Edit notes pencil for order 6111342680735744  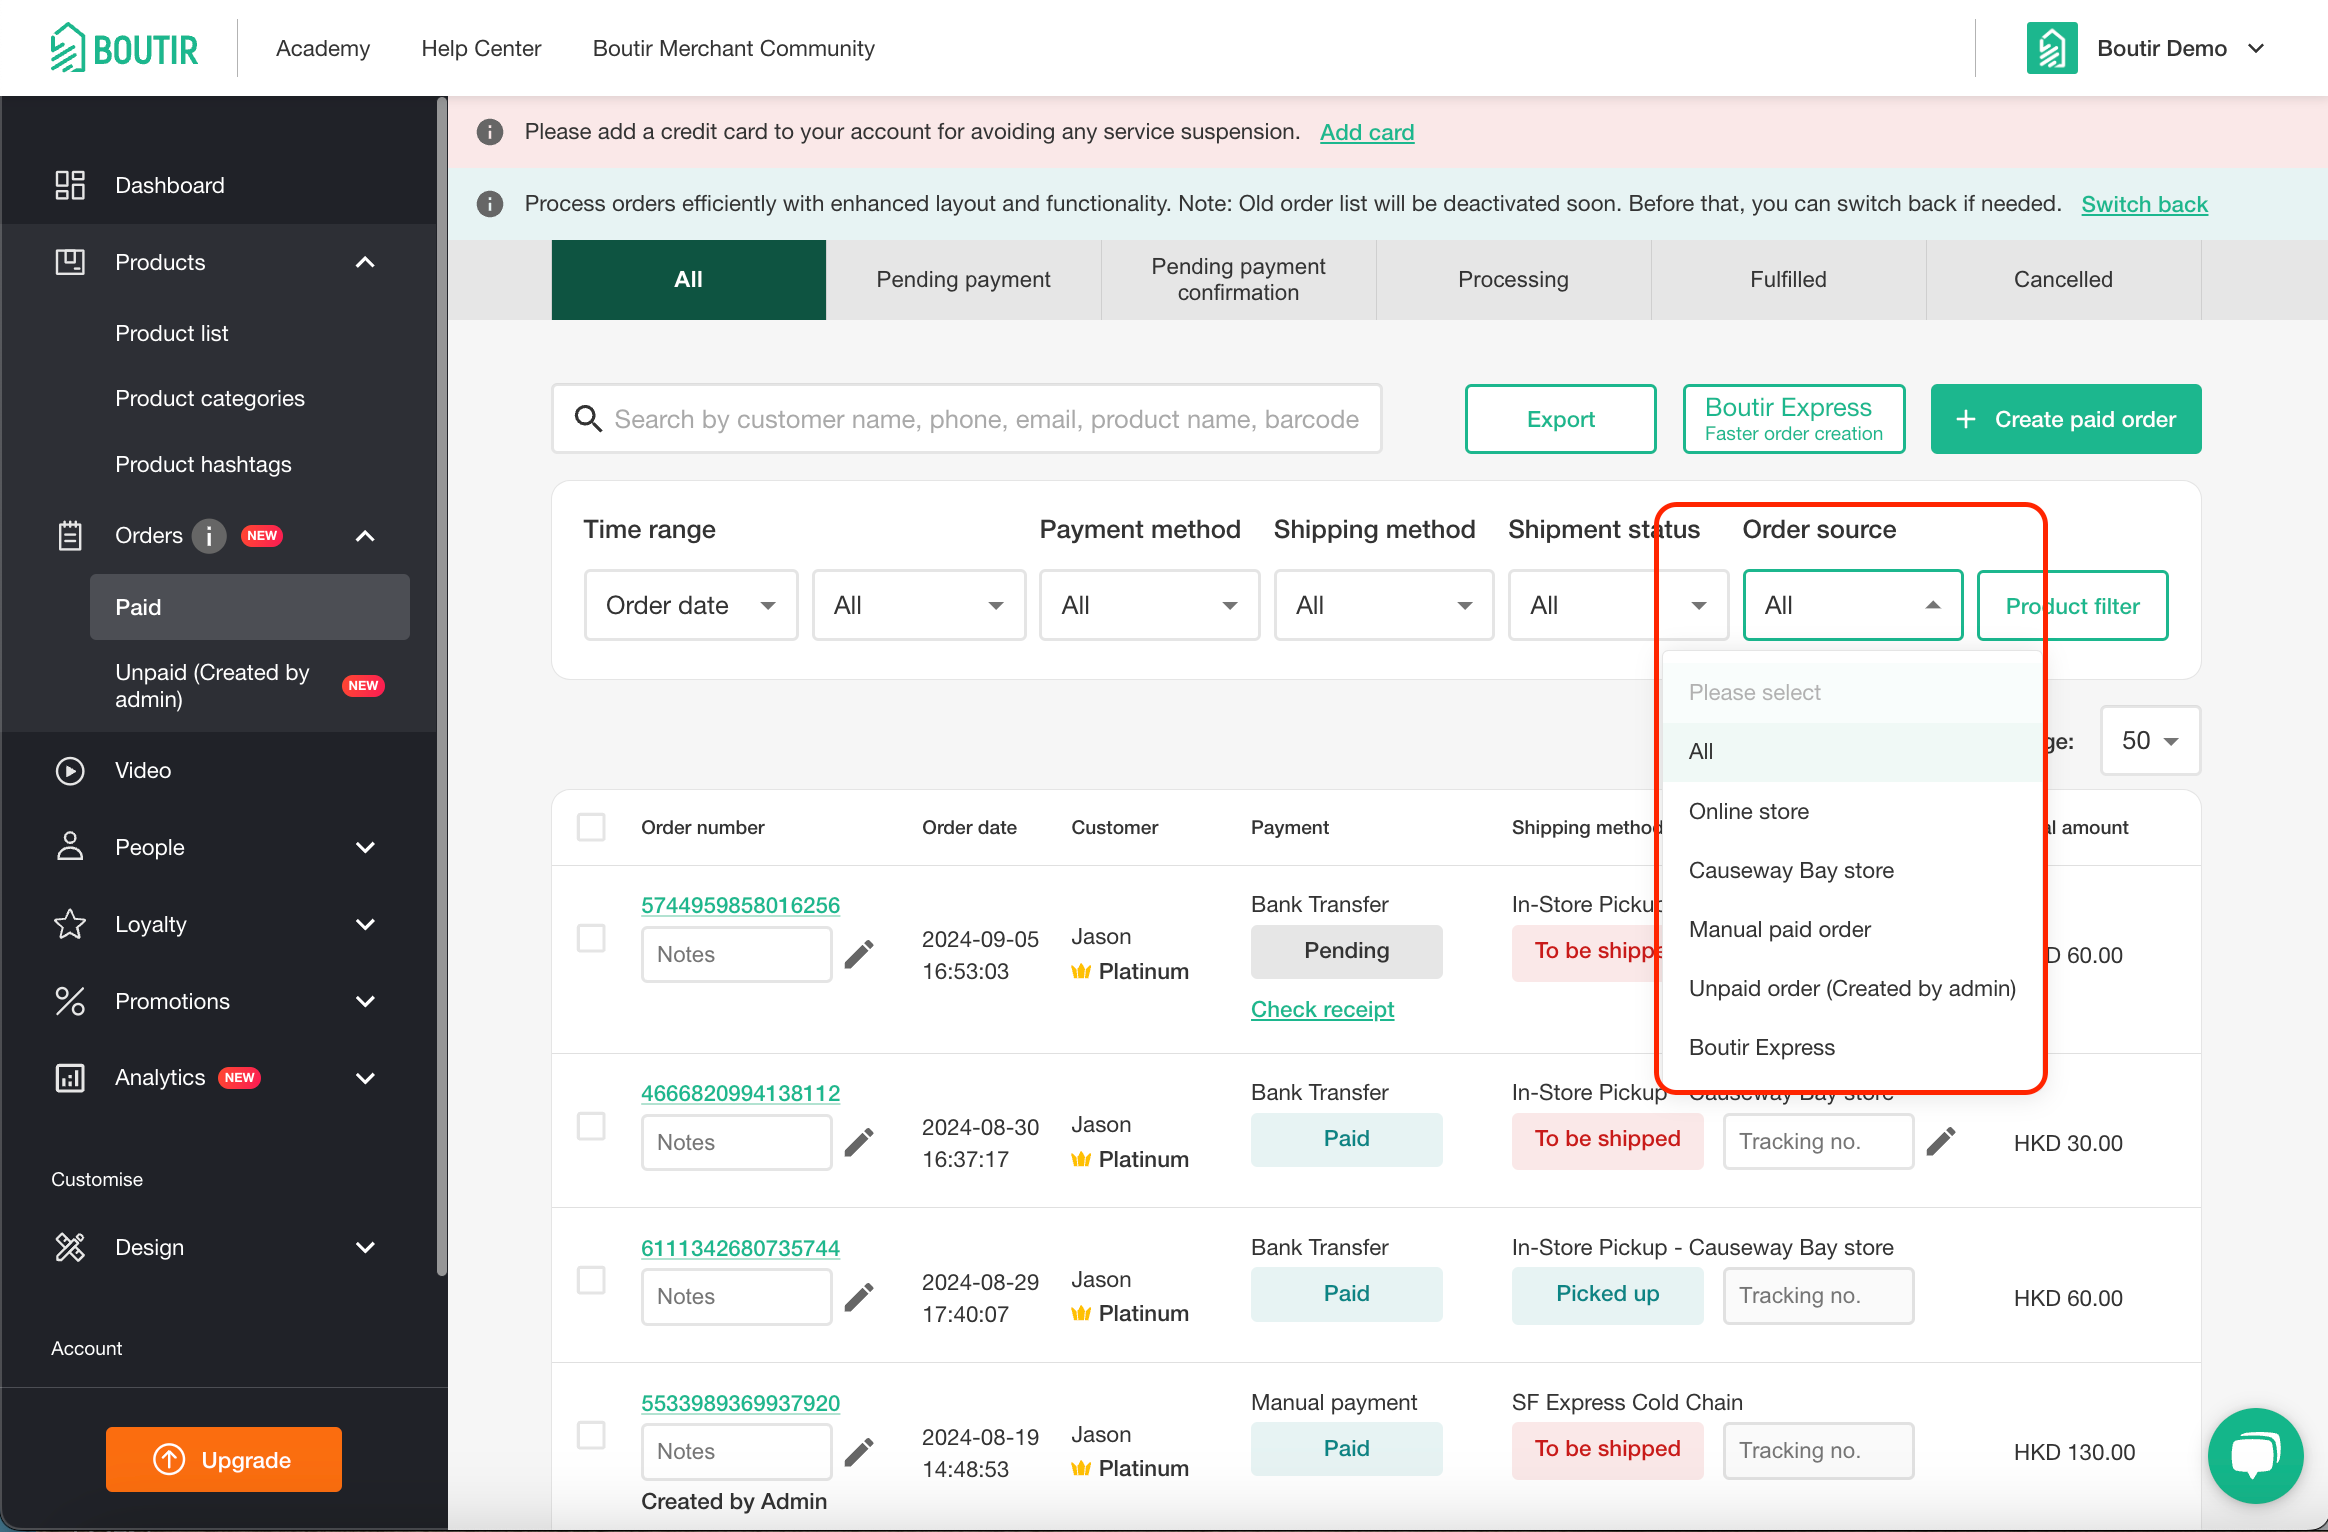tap(859, 1297)
